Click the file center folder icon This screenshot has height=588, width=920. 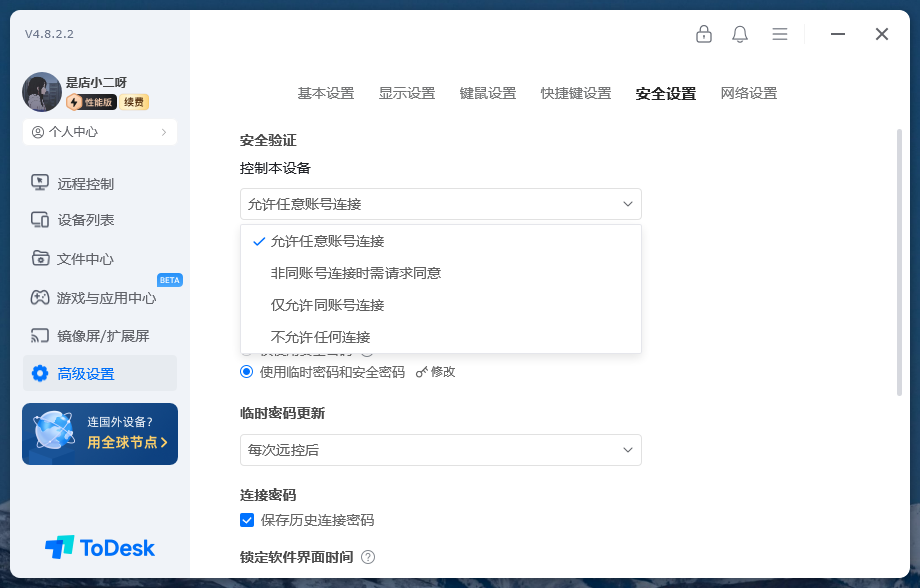(40, 258)
